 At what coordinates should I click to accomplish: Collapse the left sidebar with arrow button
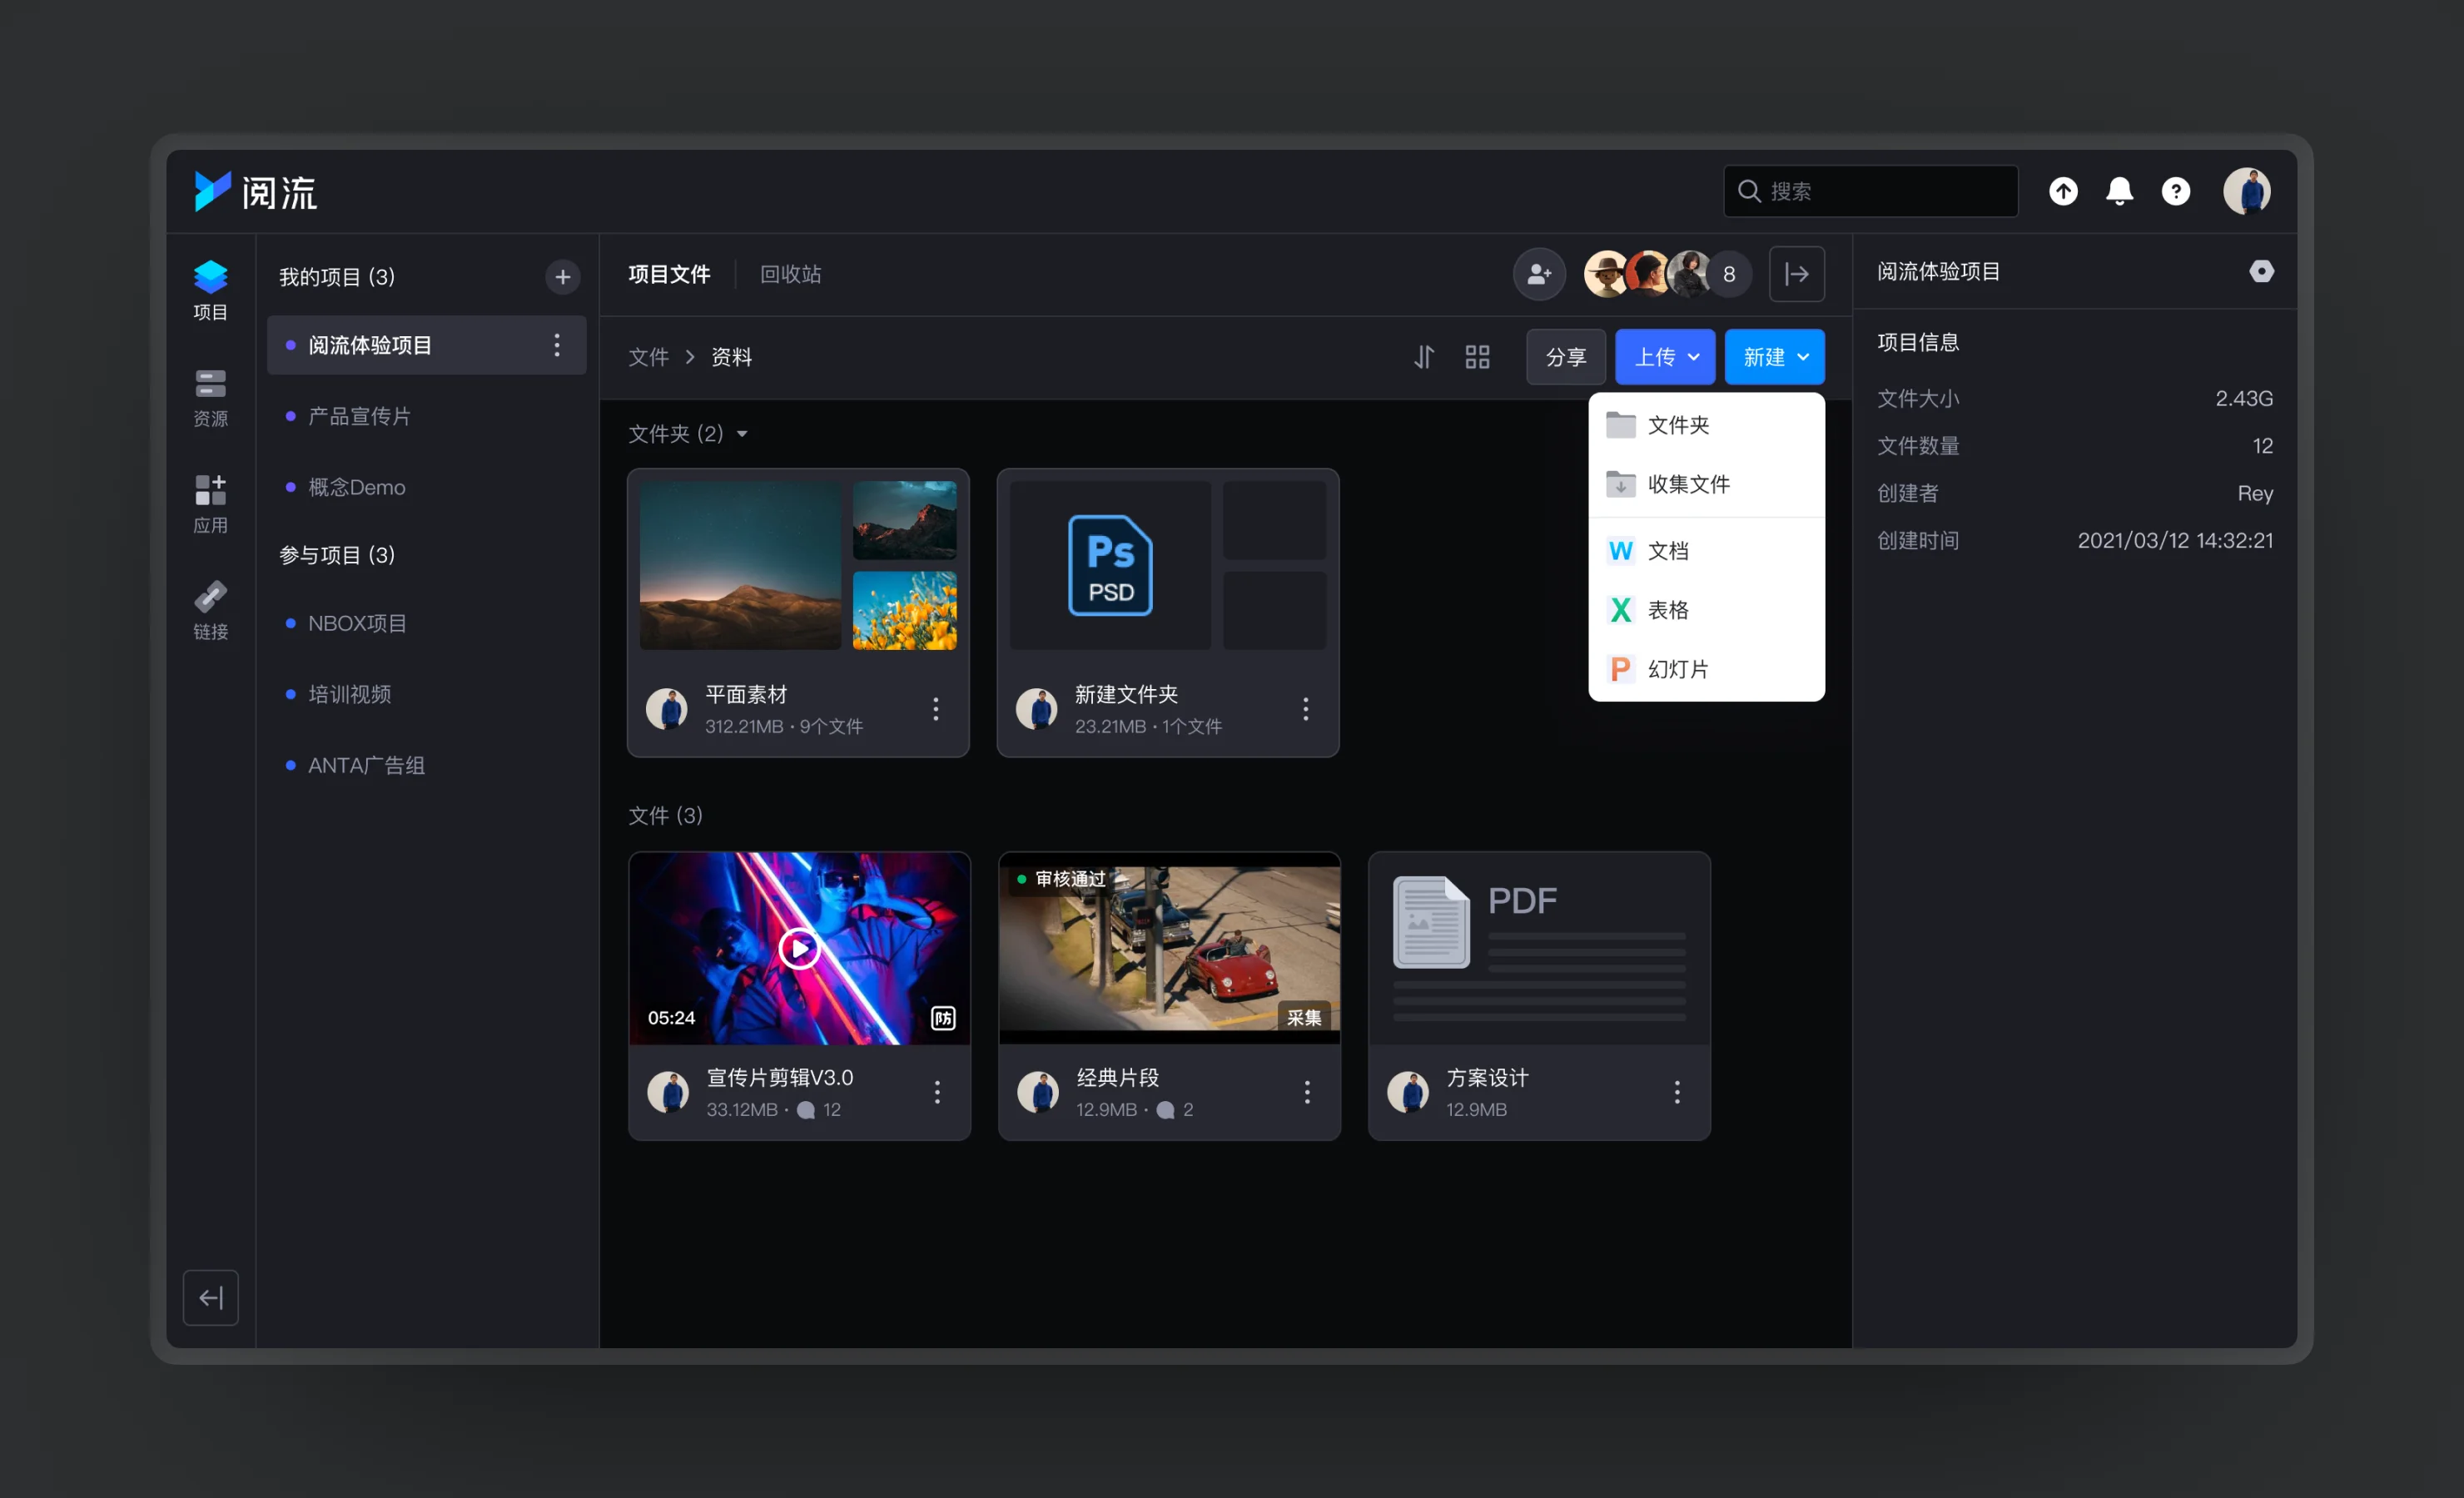pos(210,1297)
